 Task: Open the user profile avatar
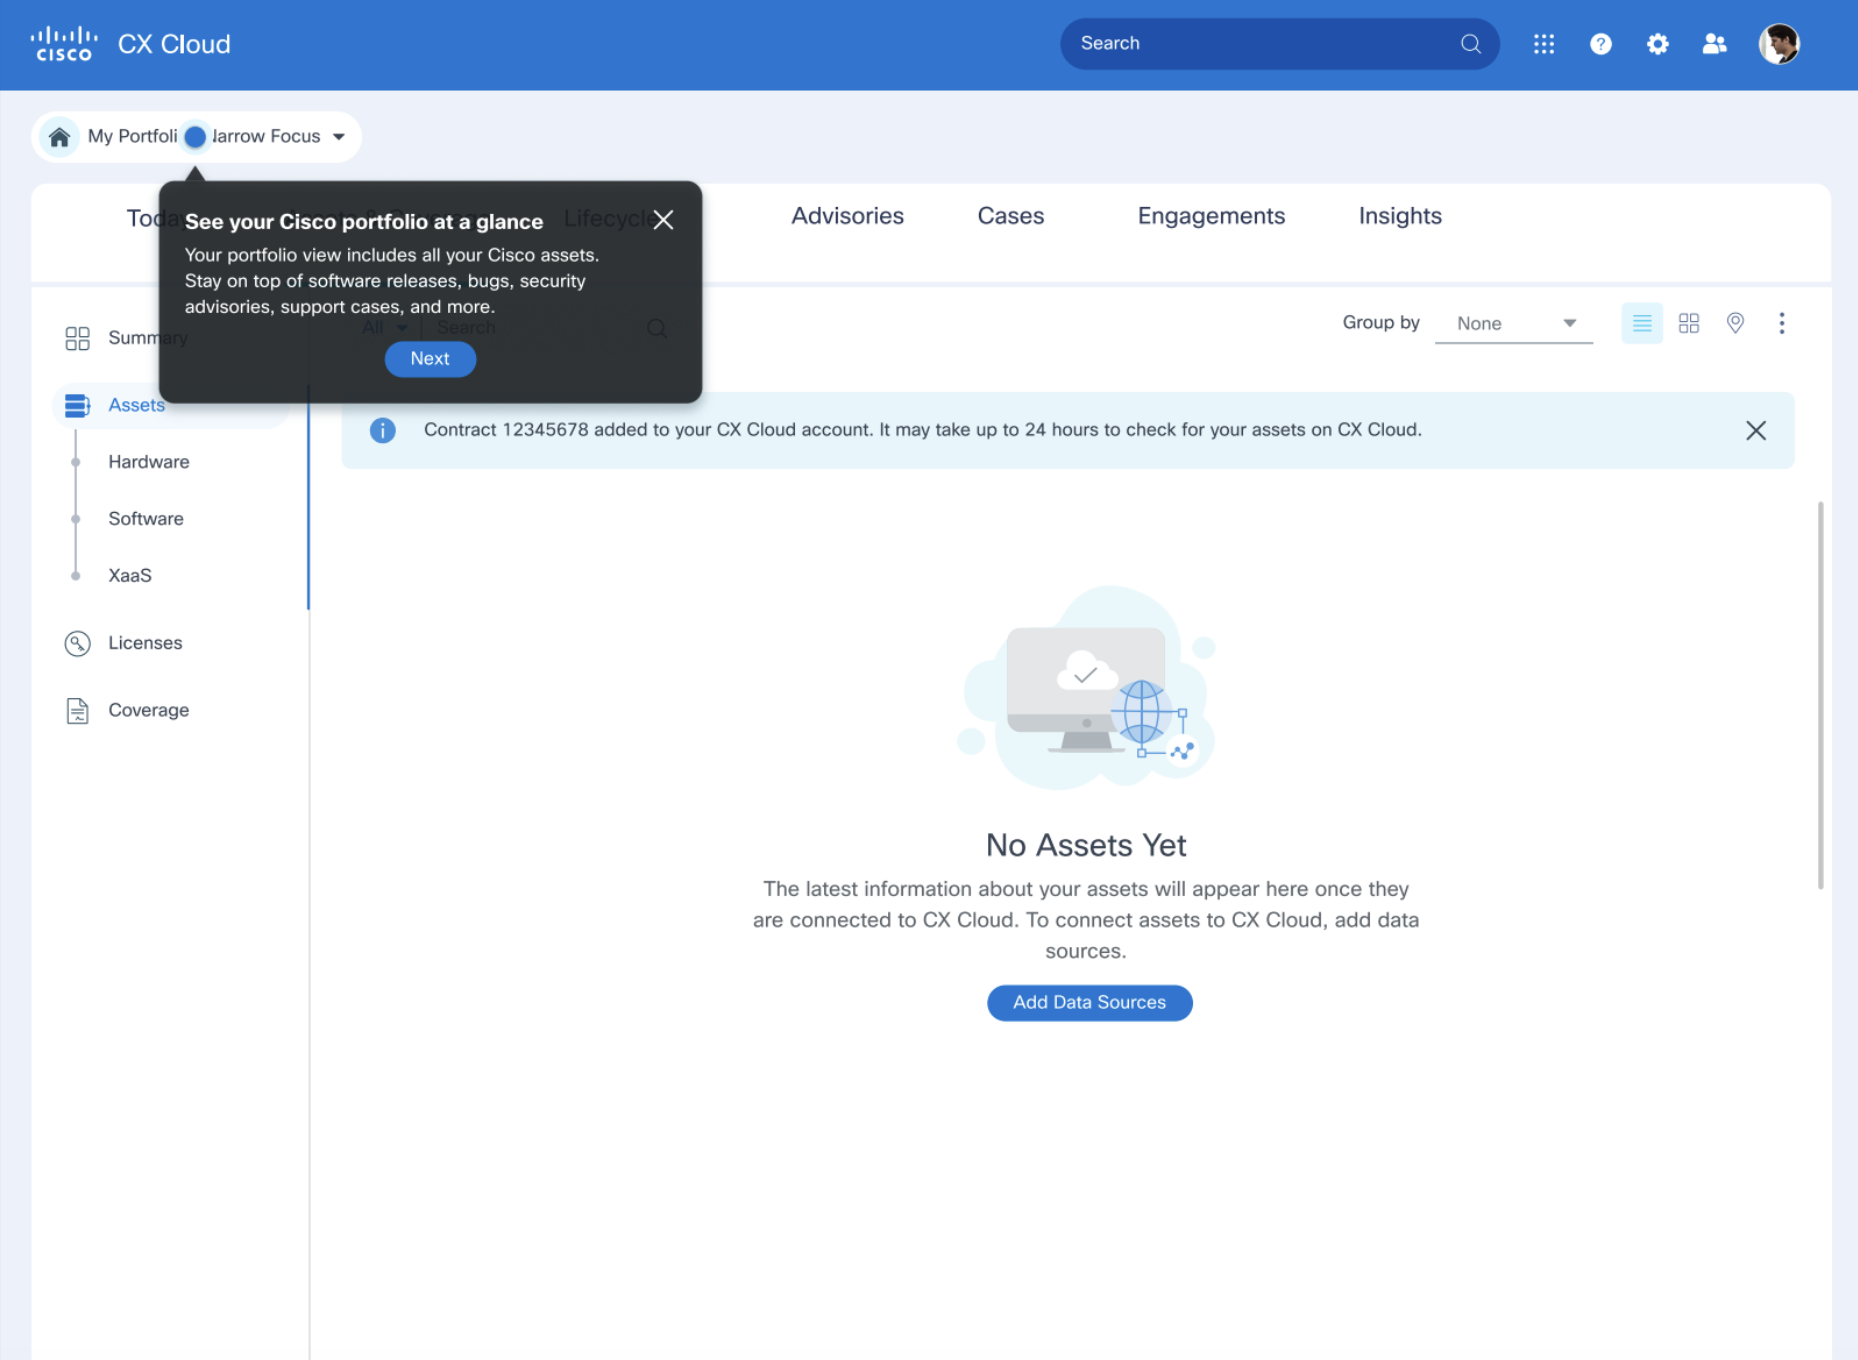tap(1779, 44)
